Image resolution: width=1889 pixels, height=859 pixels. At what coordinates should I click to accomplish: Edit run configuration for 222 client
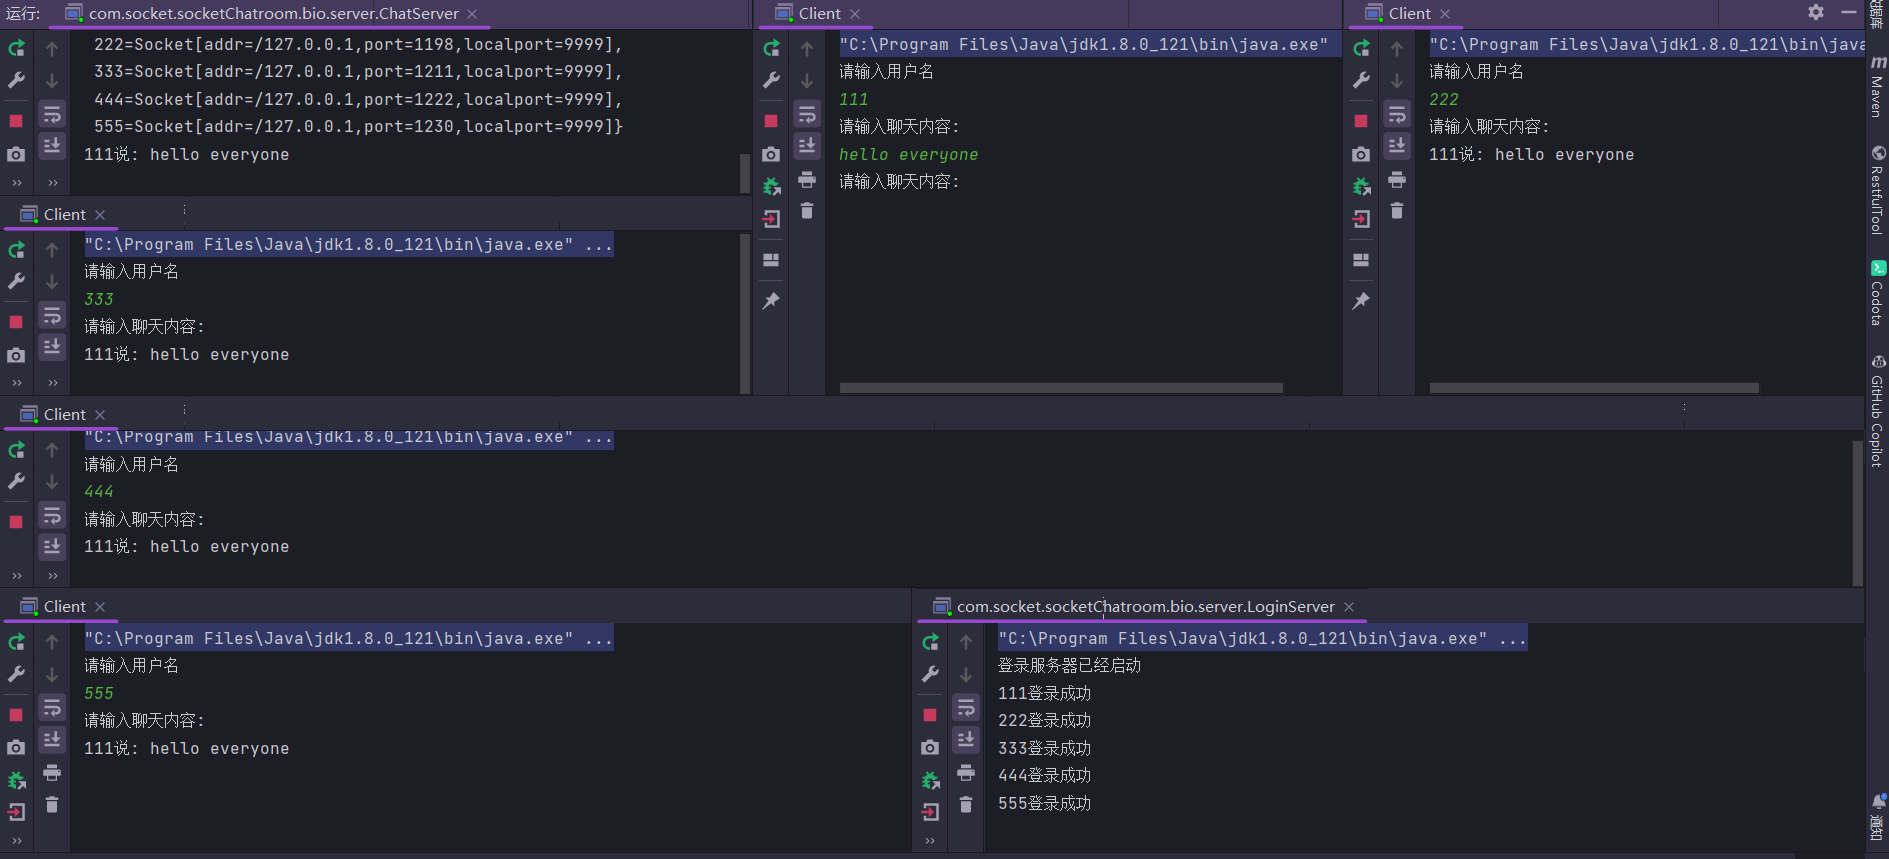tap(1361, 80)
